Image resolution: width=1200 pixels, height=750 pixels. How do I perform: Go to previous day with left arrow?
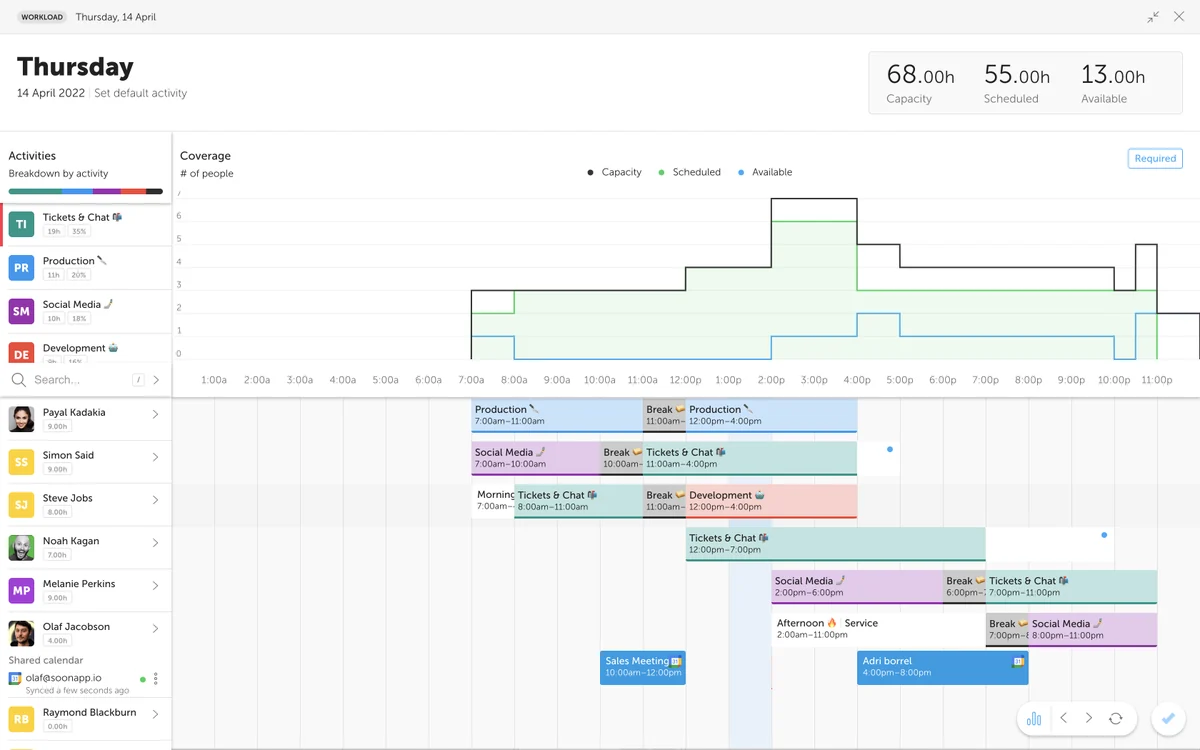point(1063,719)
